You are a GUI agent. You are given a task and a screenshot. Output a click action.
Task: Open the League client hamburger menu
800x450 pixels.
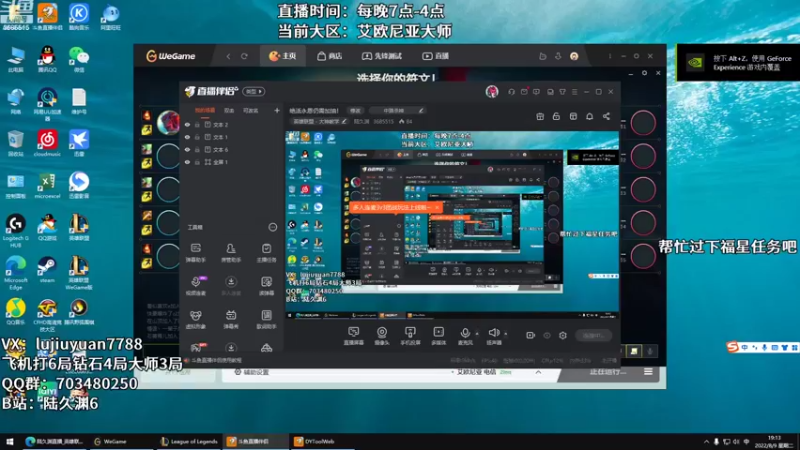tap(648, 372)
